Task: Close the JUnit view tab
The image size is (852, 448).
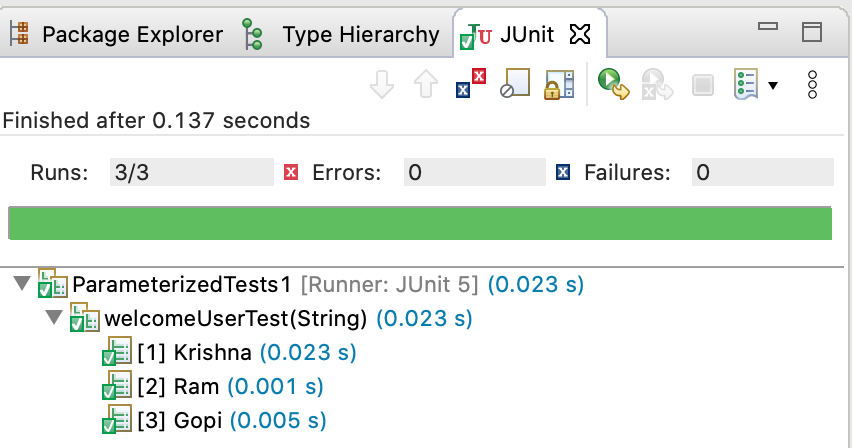Action: coord(580,35)
